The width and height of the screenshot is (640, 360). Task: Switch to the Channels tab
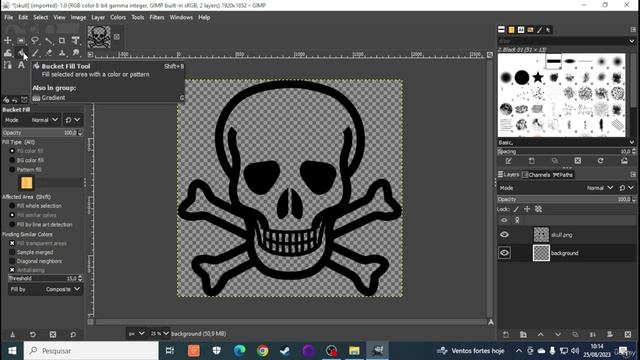click(x=536, y=175)
